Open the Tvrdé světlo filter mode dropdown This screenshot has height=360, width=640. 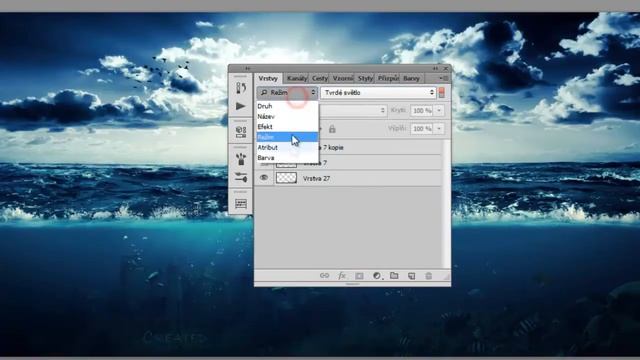(x=378, y=93)
